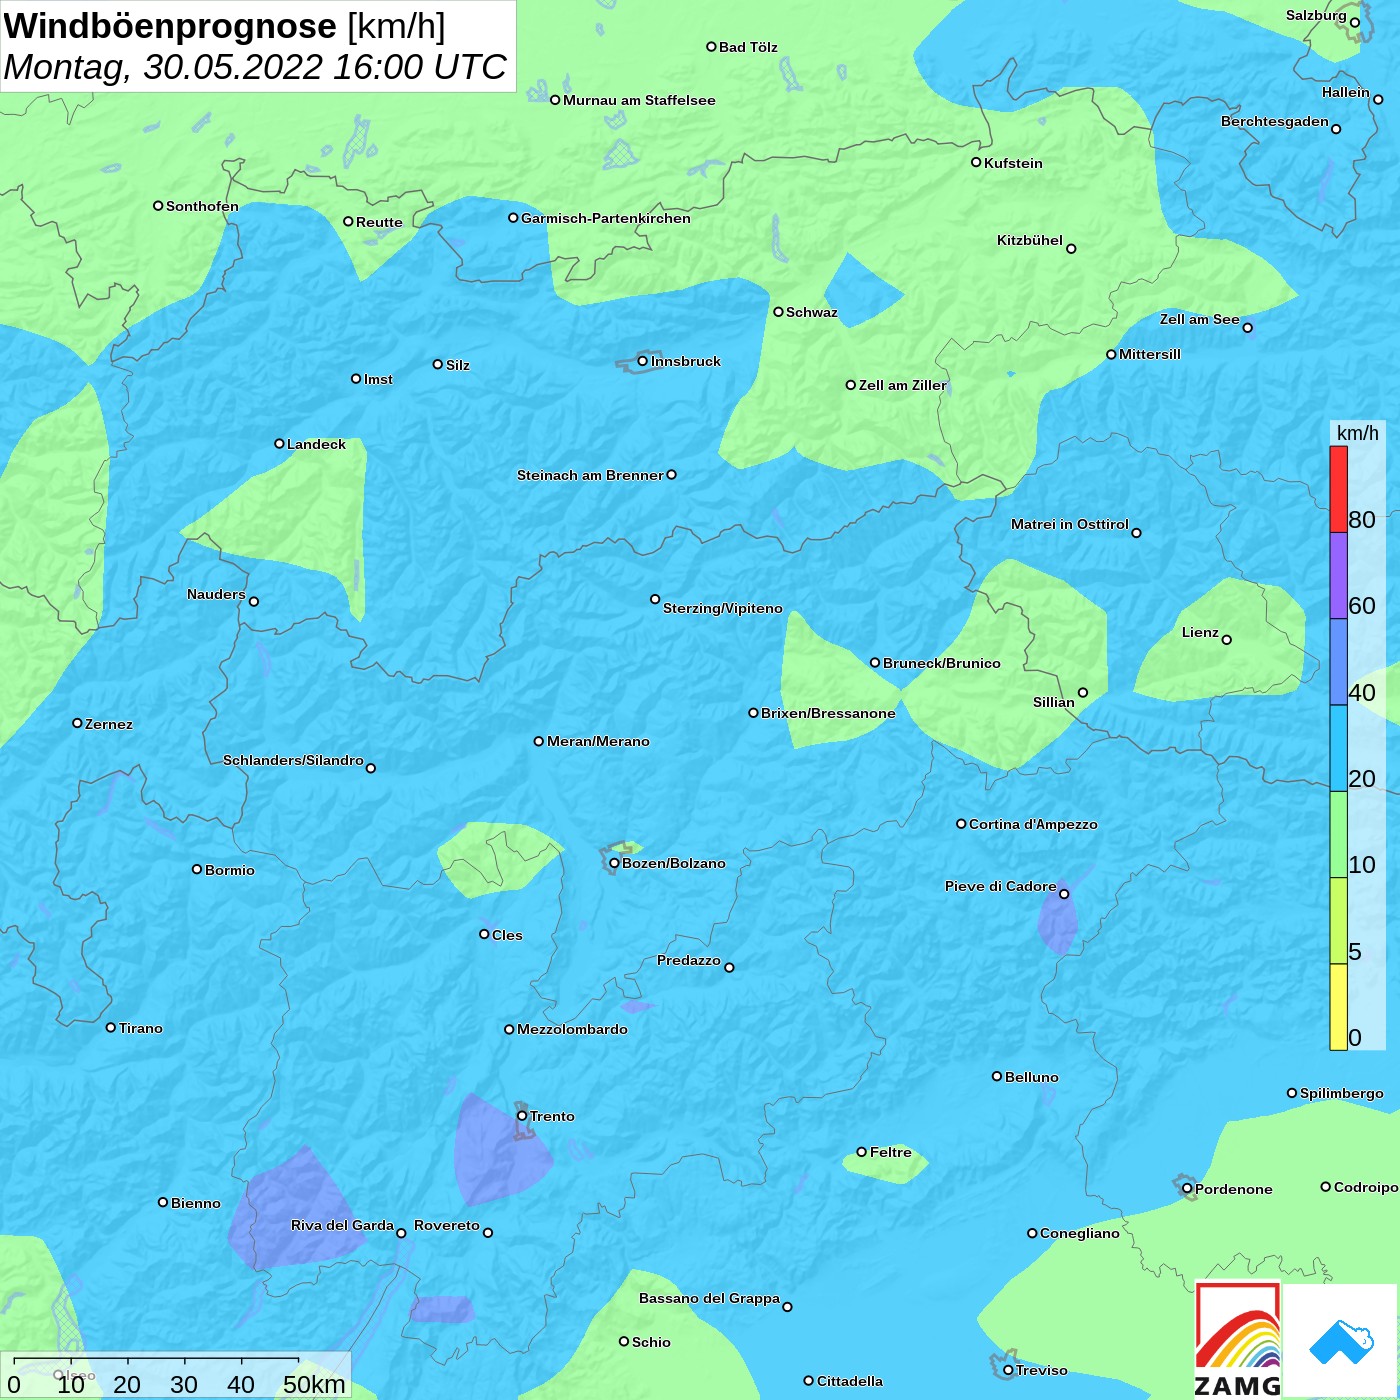Click the Bienno city label
The height and width of the screenshot is (1400, 1400).
196,1203
